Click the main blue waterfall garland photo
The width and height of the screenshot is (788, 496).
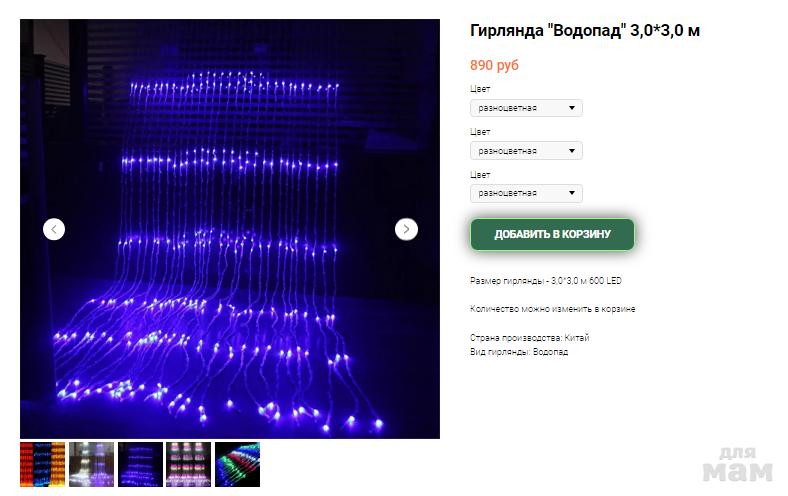(x=230, y=229)
